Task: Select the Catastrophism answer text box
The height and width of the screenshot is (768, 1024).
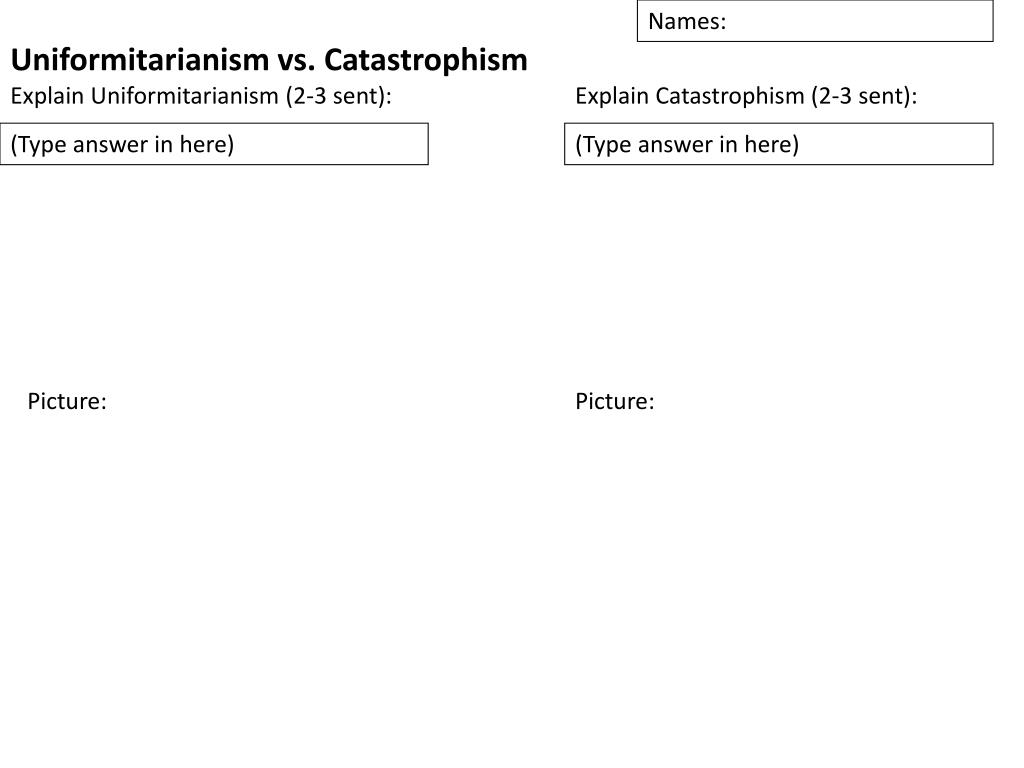Action: point(778,144)
